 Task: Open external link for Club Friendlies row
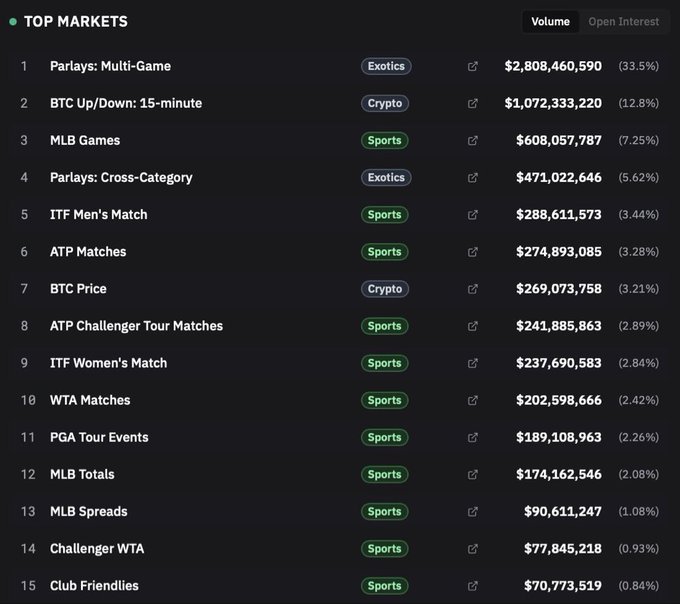(473, 586)
